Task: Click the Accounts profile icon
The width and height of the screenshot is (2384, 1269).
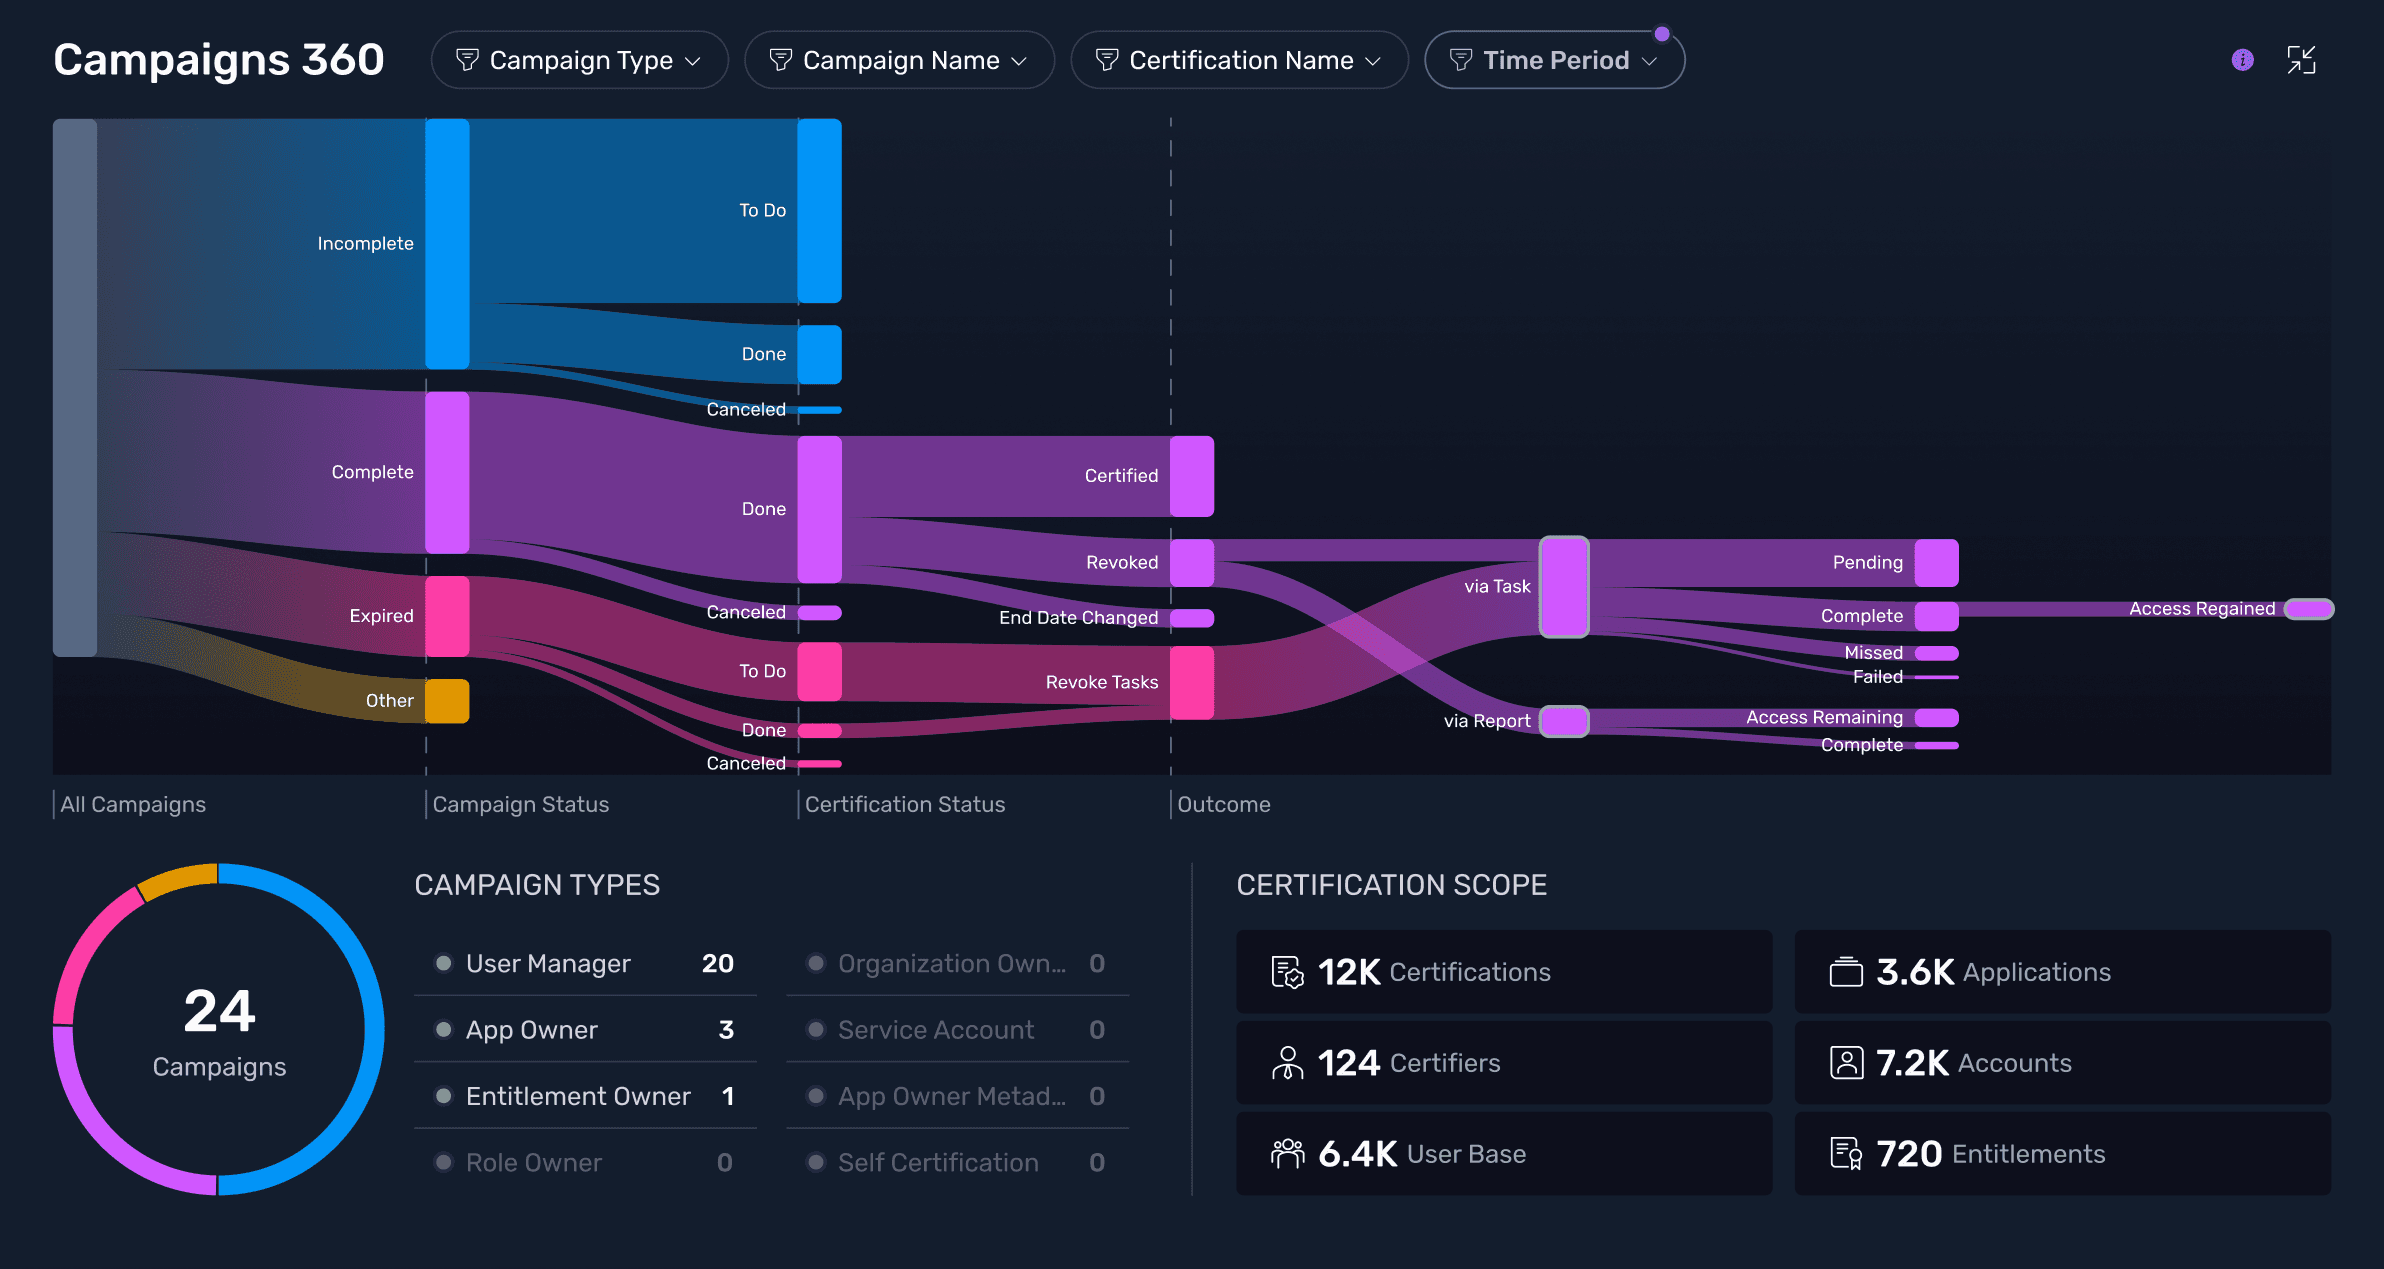Action: [x=1845, y=1063]
